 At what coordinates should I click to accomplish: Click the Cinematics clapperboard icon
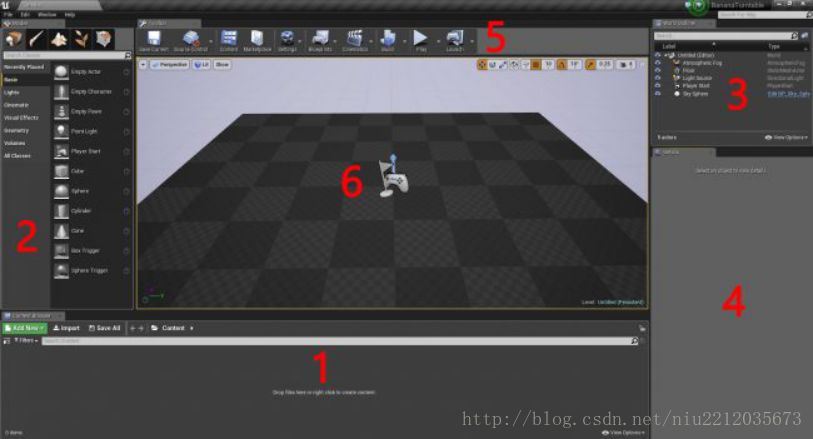click(x=355, y=41)
